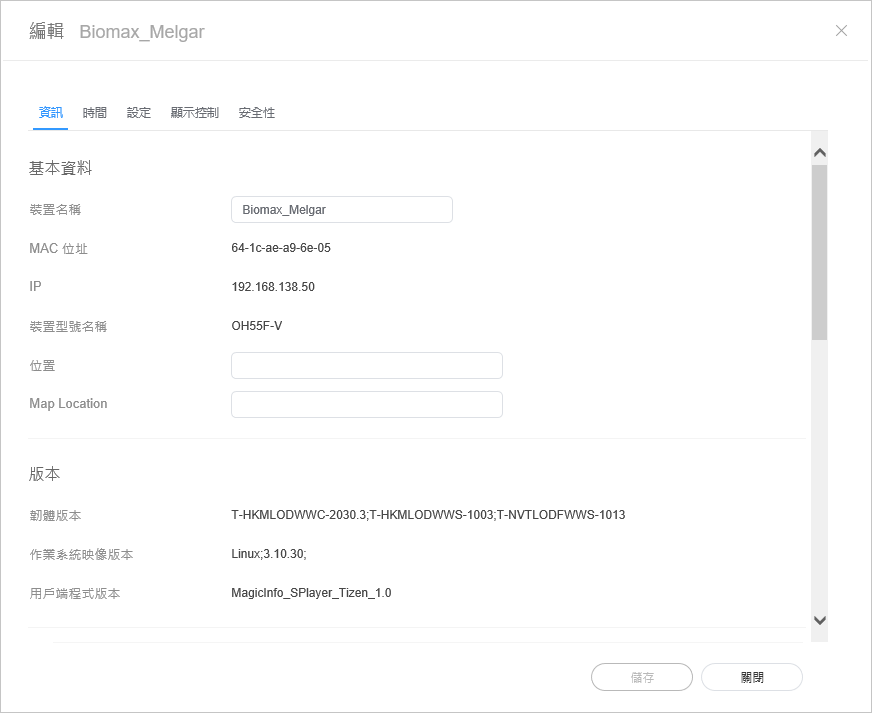Click the IP address 192.168.138.50
872x713 pixels.
click(273, 287)
